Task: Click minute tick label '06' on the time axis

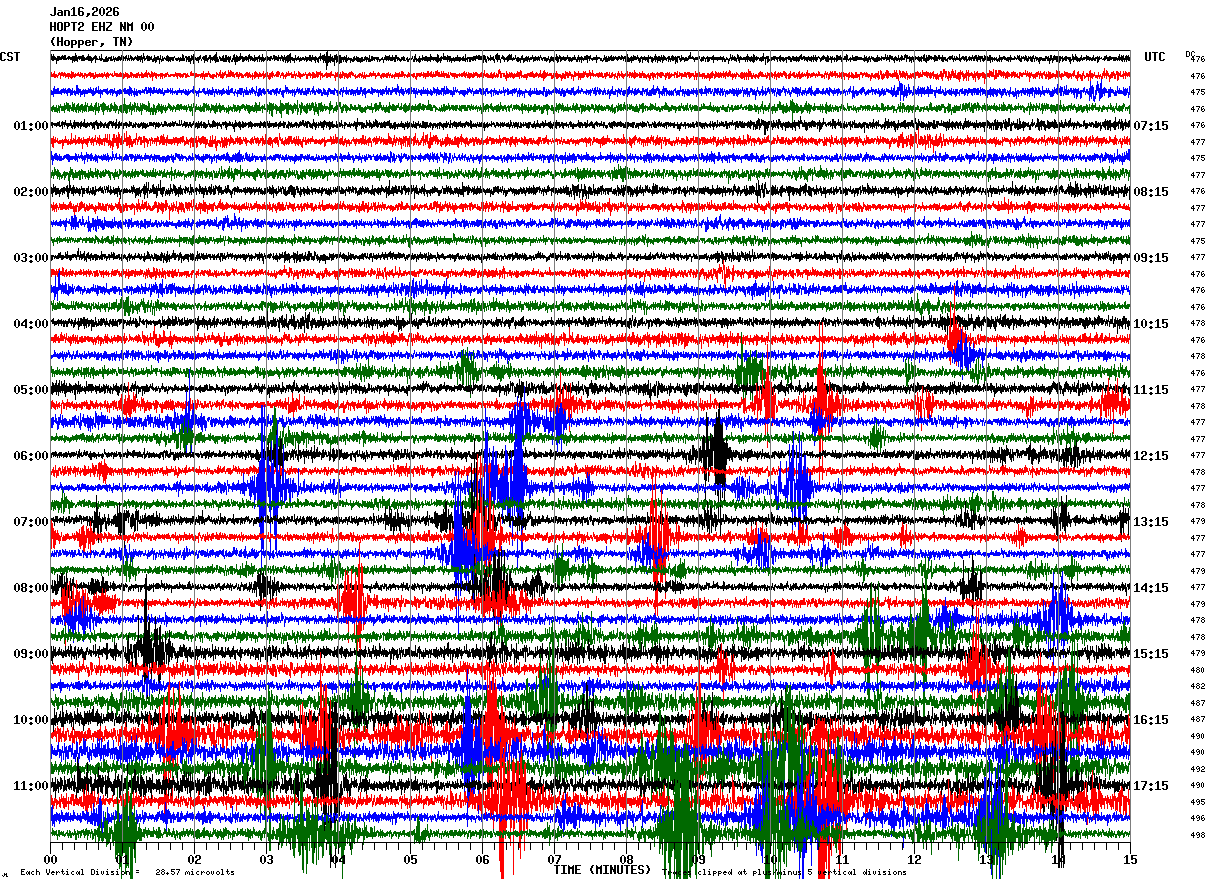Action: [x=482, y=860]
